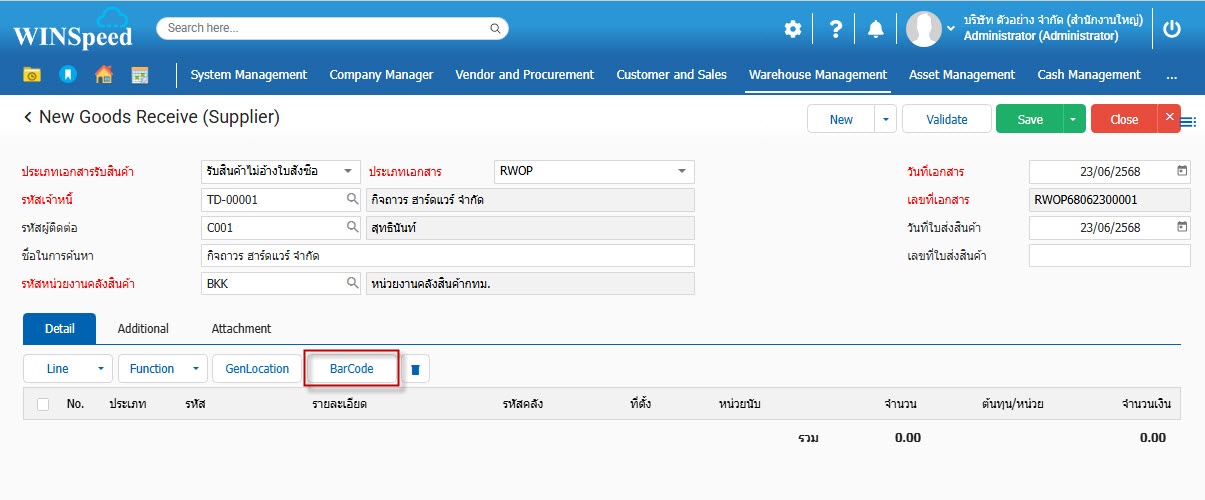Click the home icon in toolbar

point(103,75)
